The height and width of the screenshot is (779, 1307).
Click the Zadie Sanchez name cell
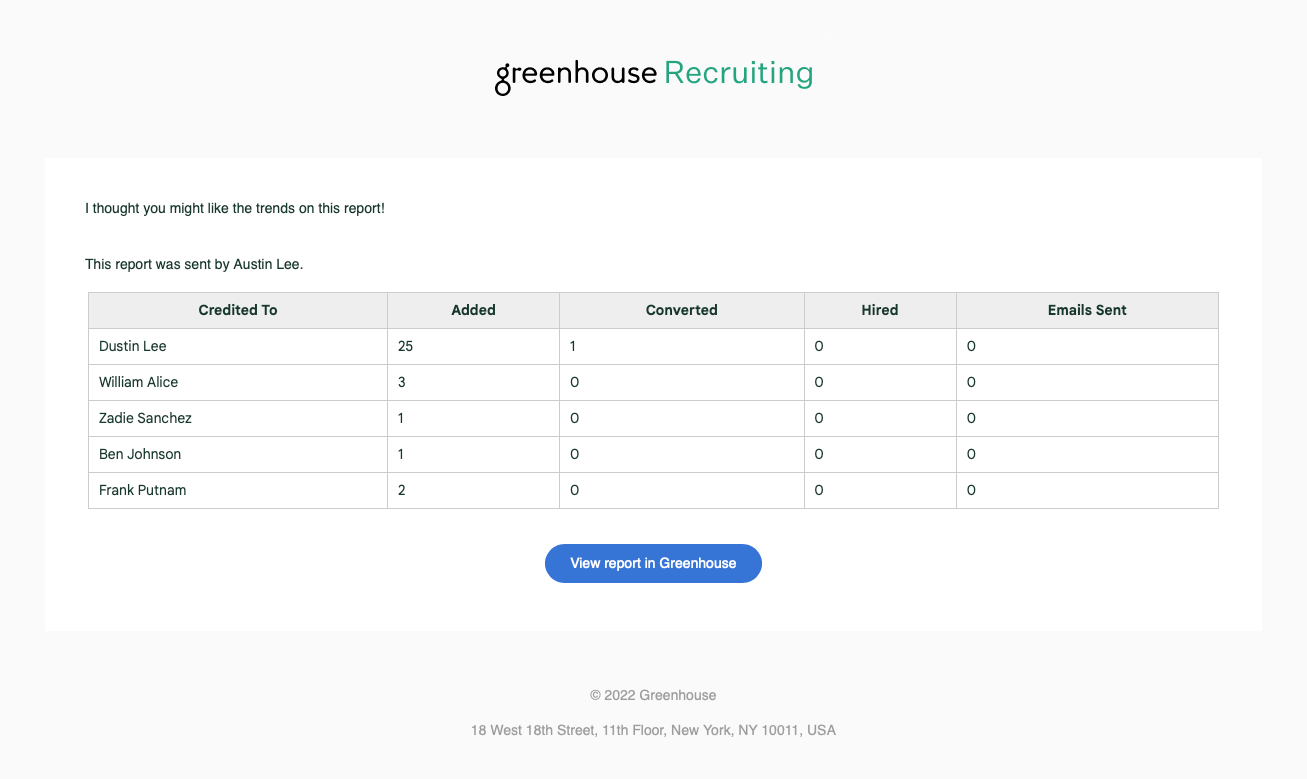238,418
